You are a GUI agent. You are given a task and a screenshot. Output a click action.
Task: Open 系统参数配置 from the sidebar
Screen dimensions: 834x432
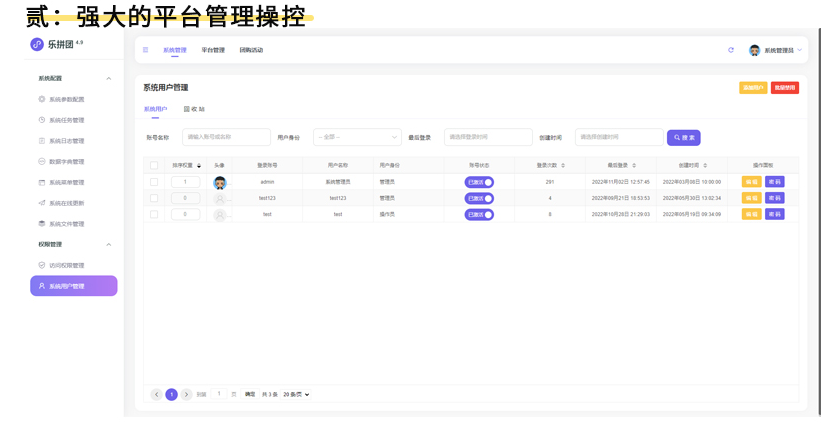coord(66,100)
